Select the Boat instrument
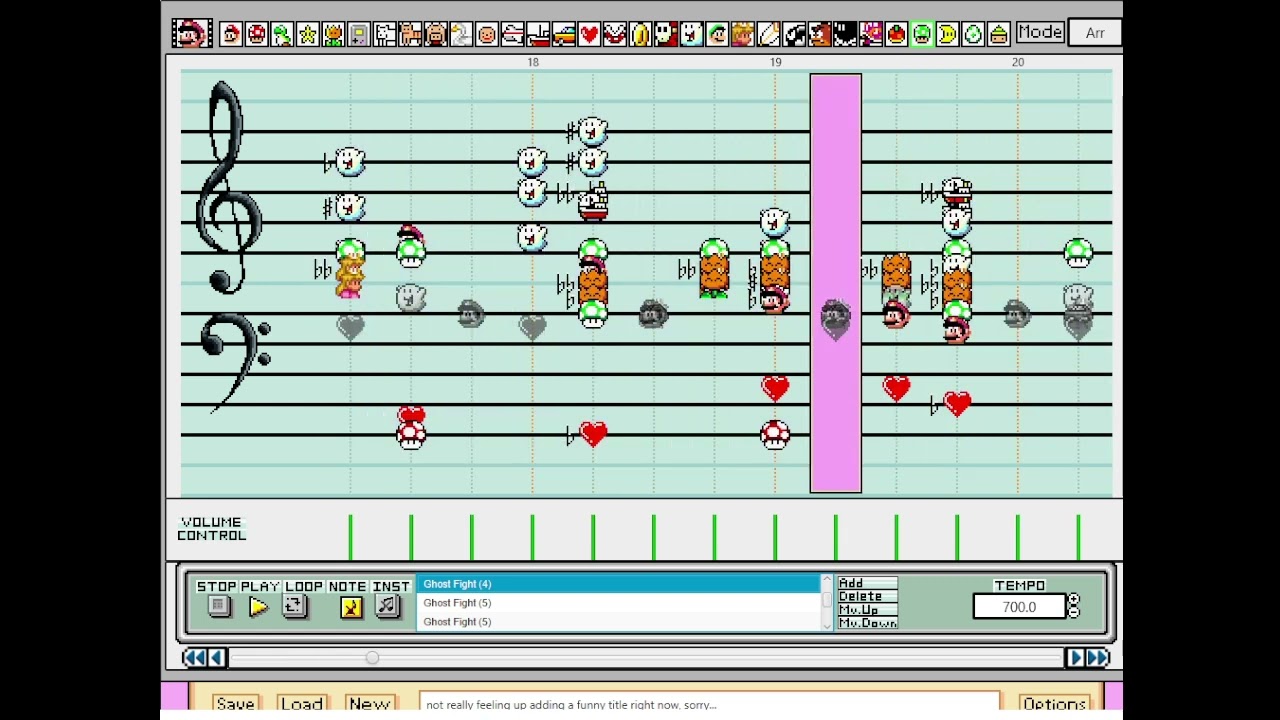The image size is (1280, 720). click(538, 35)
